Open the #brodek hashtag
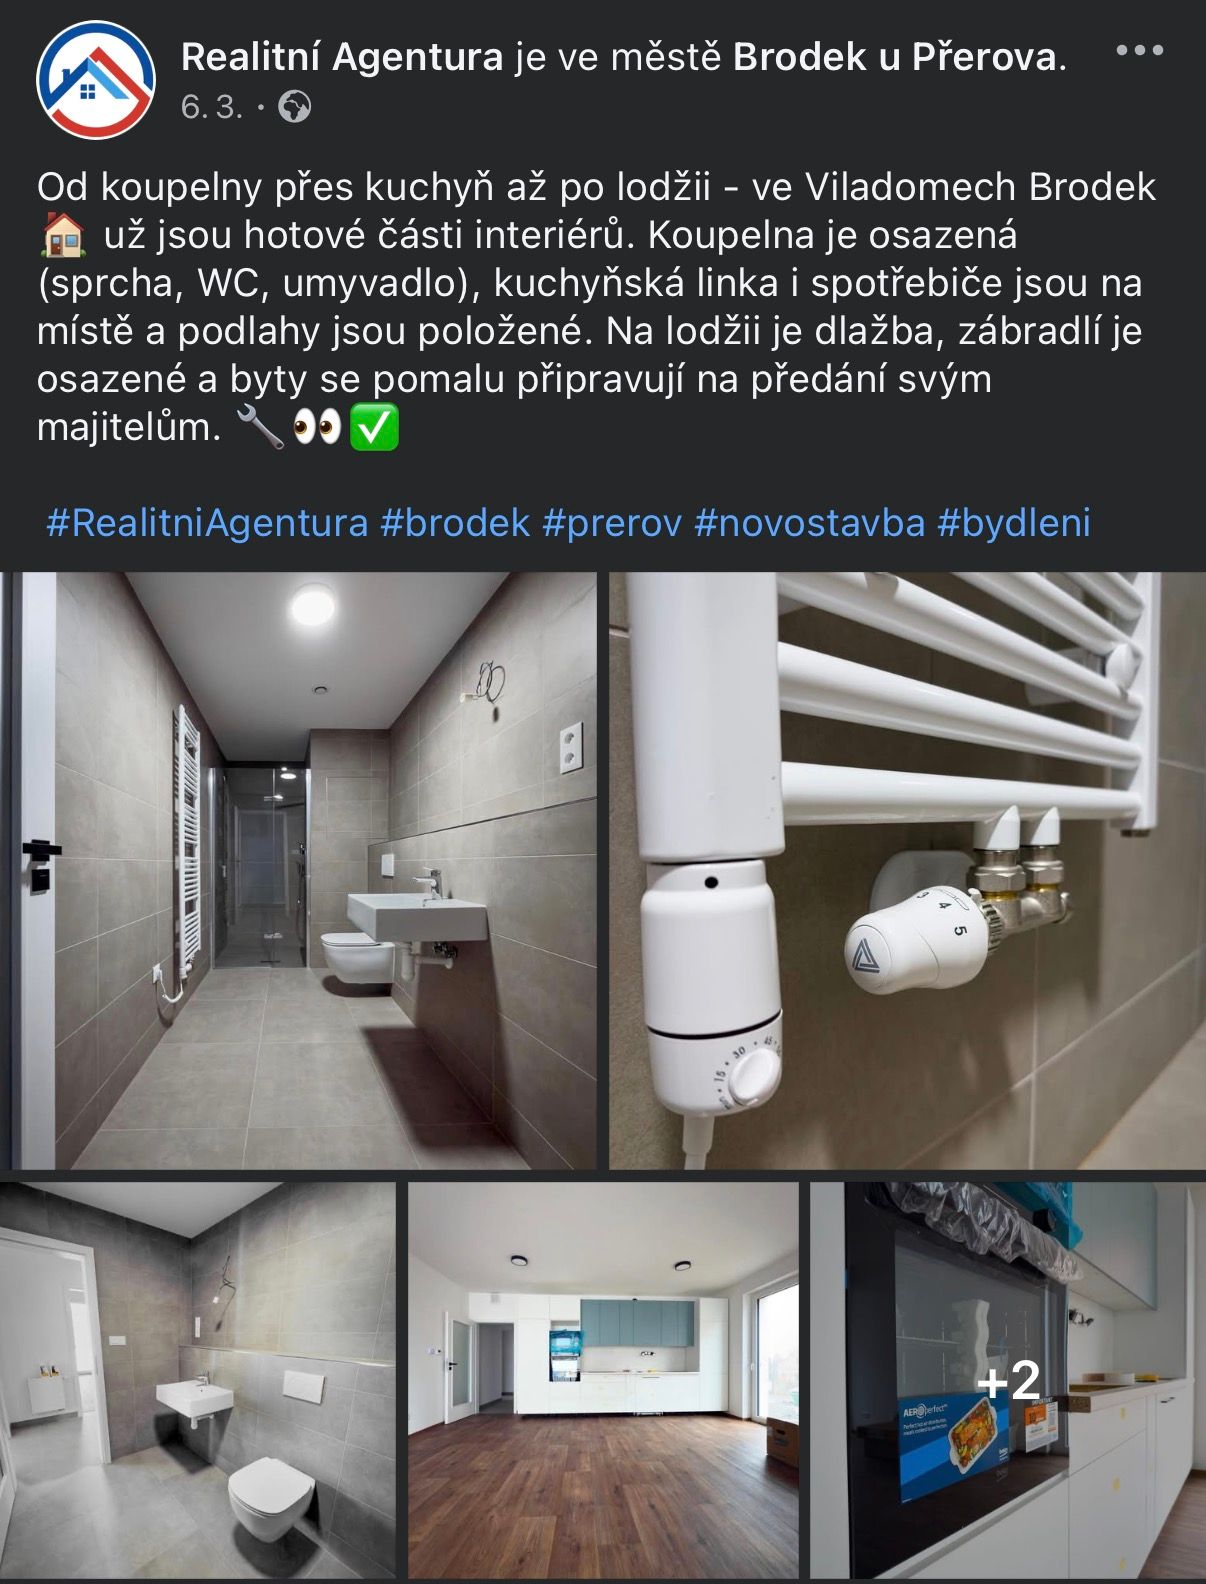The height and width of the screenshot is (1584, 1206). click(x=455, y=522)
